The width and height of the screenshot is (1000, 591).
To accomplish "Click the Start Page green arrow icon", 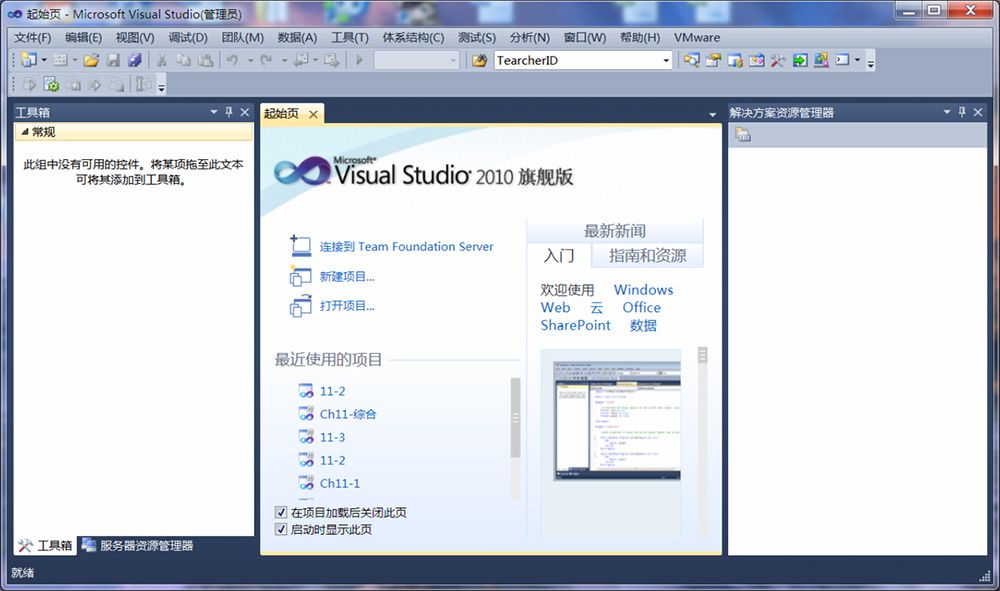I will click(800, 61).
